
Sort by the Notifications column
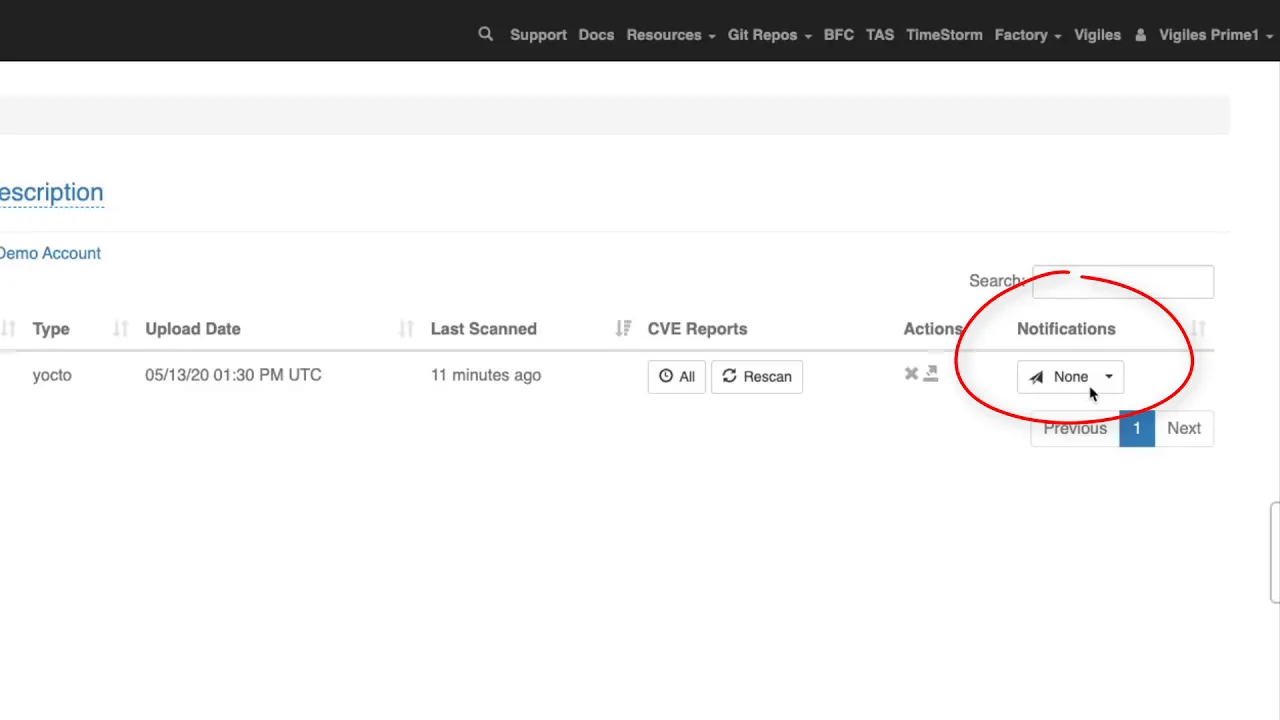[1066, 329]
